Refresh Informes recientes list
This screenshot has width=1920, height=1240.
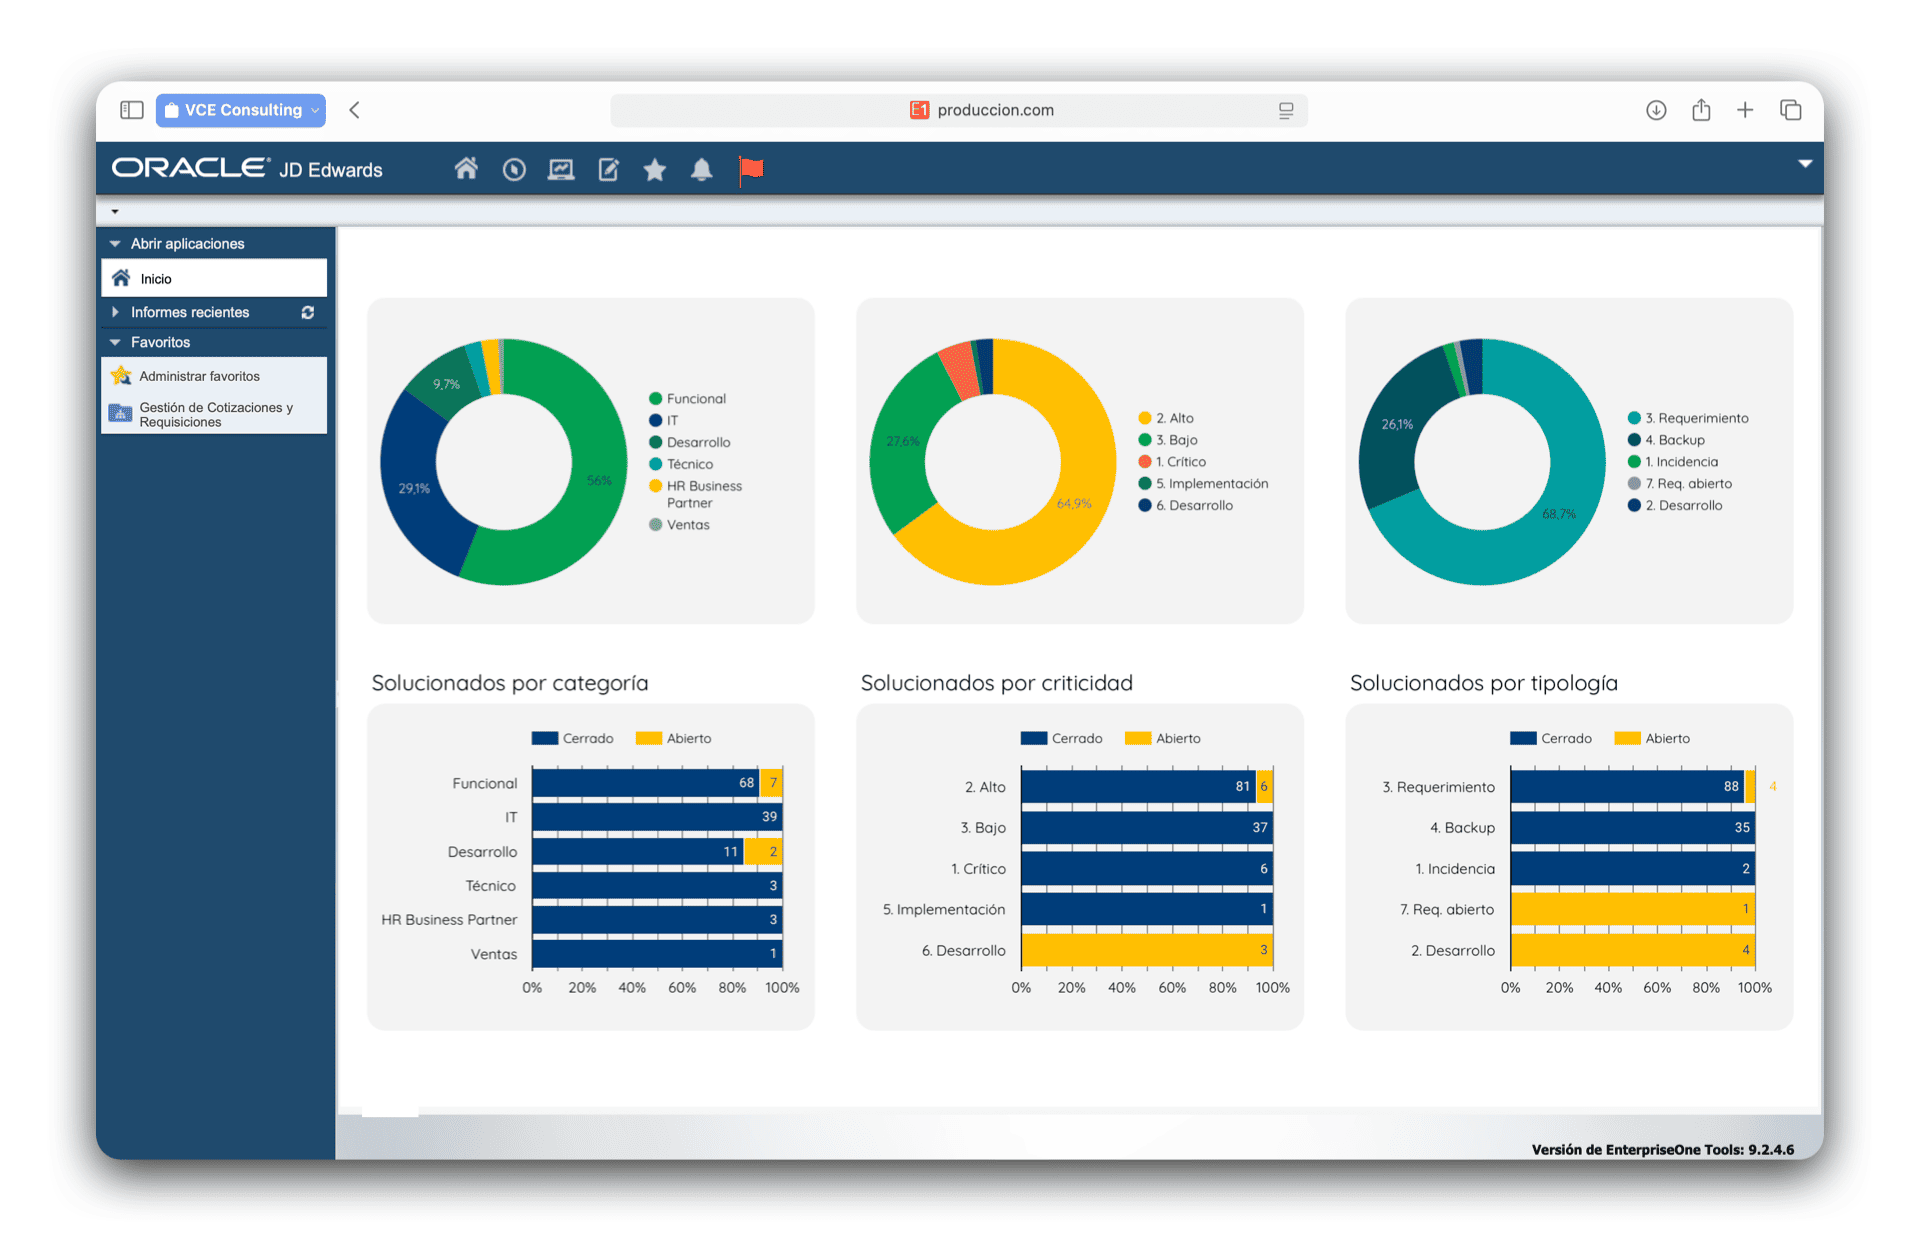(308, 313)
